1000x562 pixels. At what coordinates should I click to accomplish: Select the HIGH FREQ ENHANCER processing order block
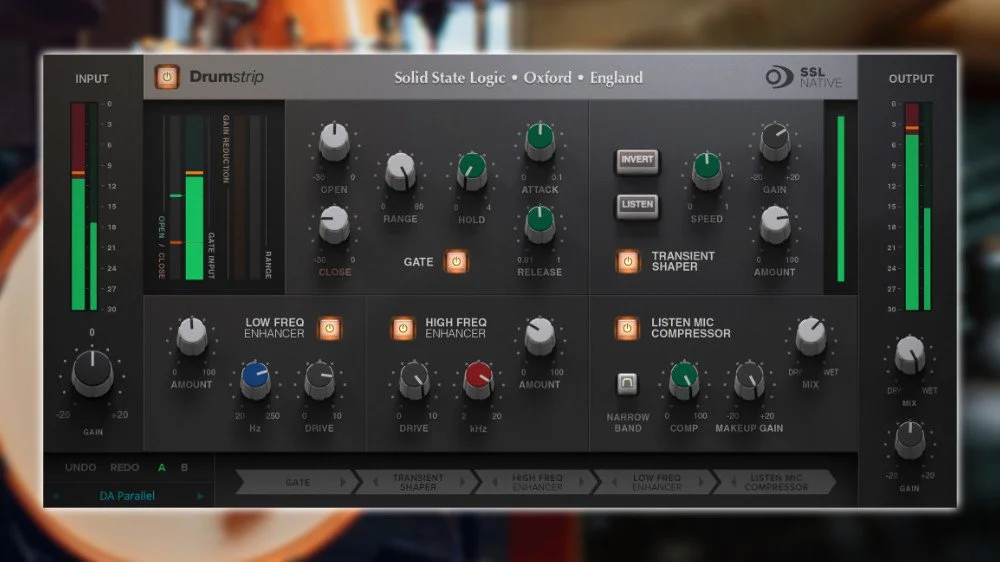pyautogui.click(x=538, y=482)
